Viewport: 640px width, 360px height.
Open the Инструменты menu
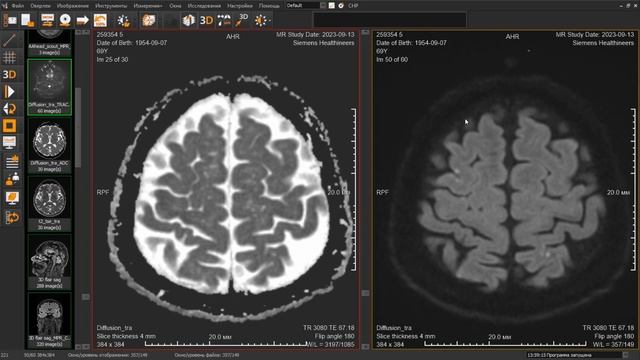(x=111, y=6)
